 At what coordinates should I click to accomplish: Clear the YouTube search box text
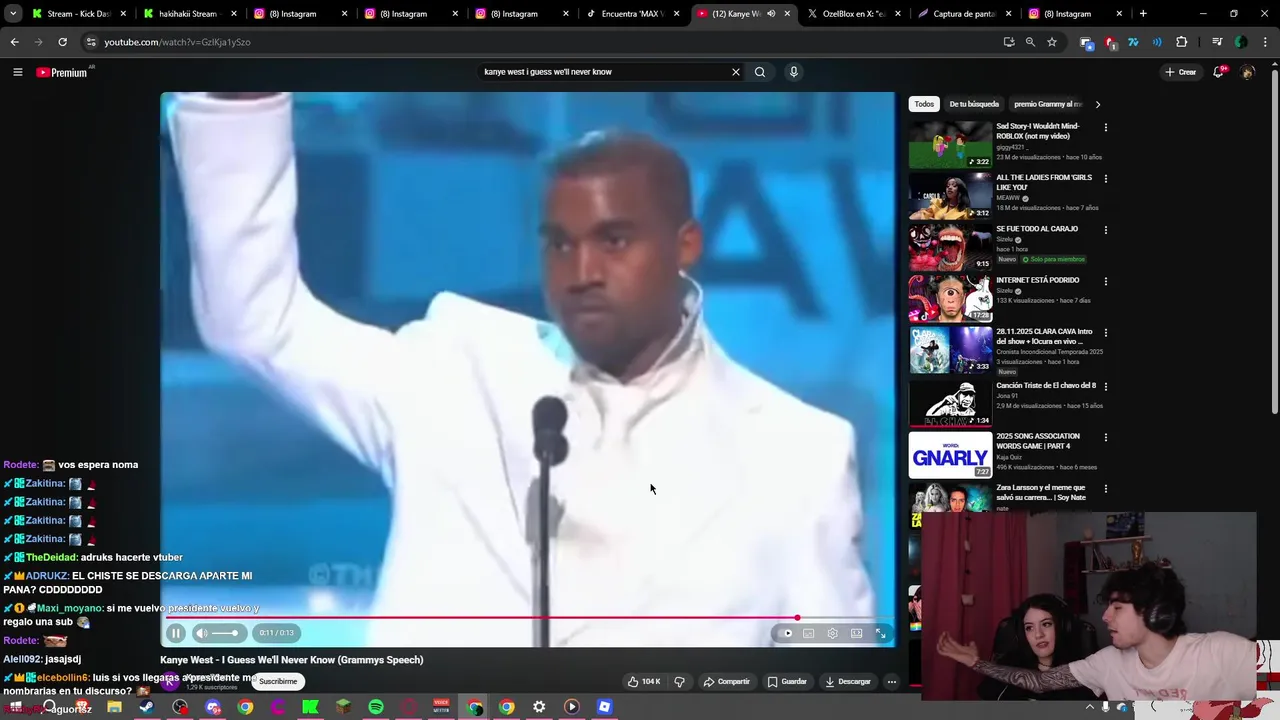click(x=736, y=72)
